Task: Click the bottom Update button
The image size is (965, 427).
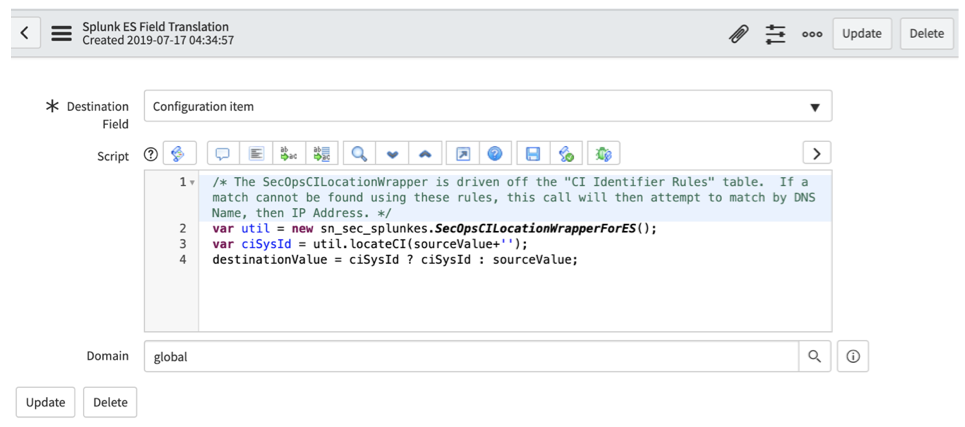Action: (46, 402)
